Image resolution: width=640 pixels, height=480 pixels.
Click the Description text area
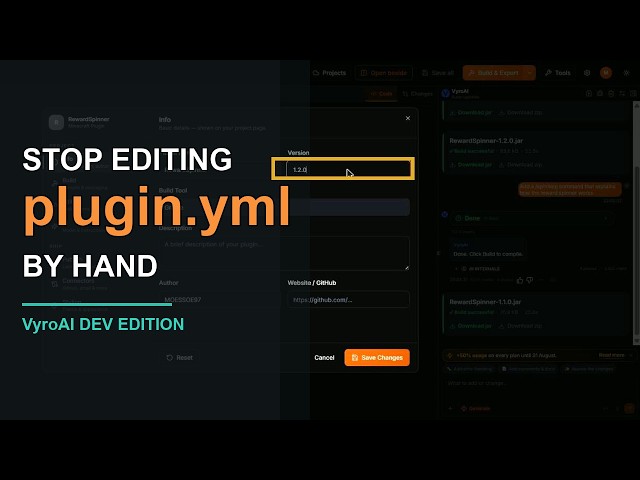(284, 253)
